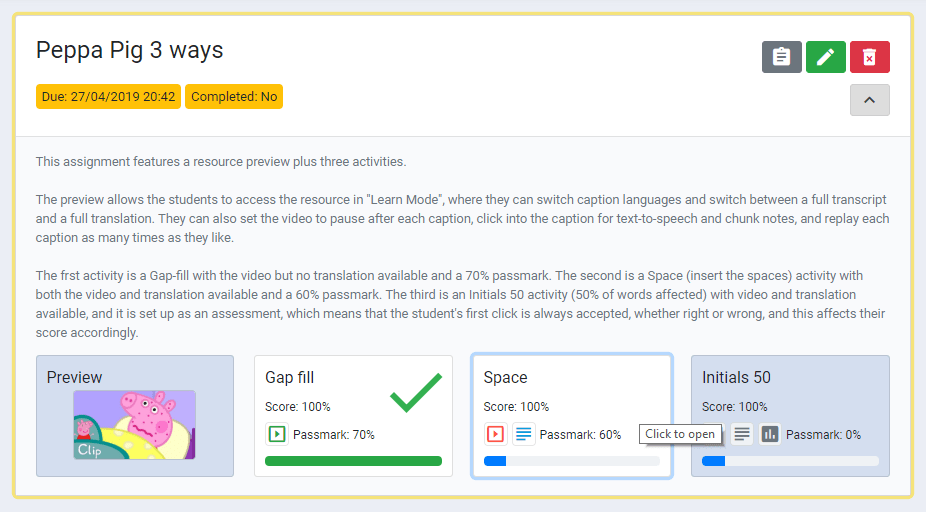Screen dimensions: 926x512
Task: Click the Space blue progress bar
Action: coord(571,461)
